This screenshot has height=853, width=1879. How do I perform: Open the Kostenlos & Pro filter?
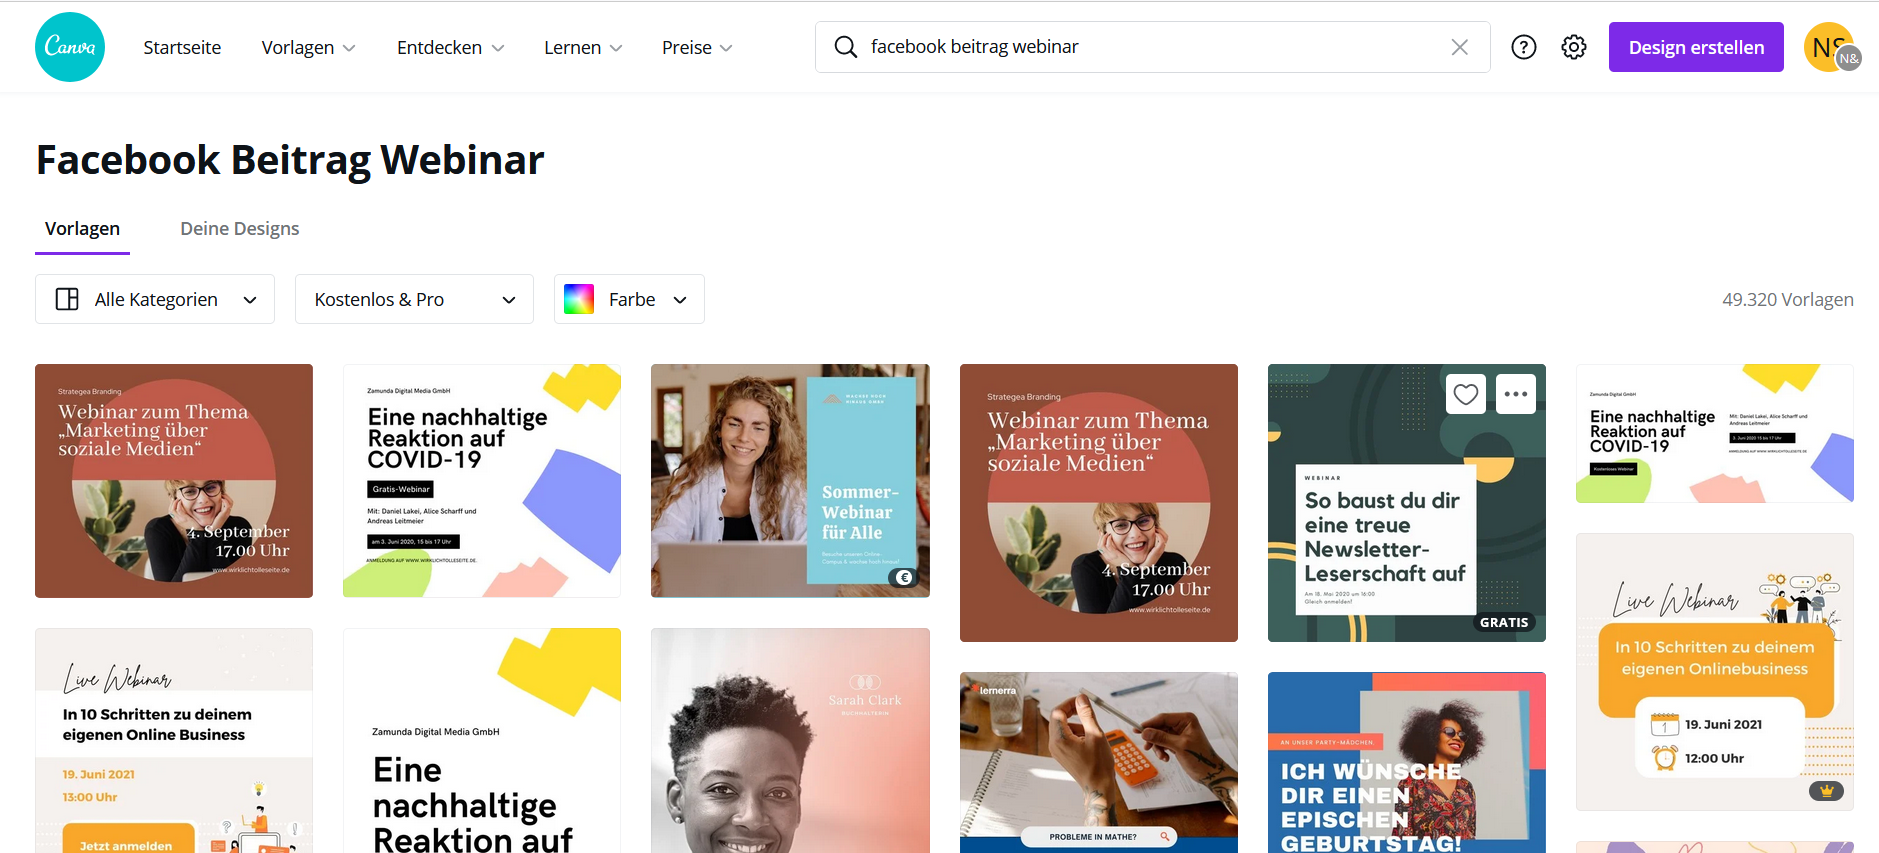[x=414, y=299]
